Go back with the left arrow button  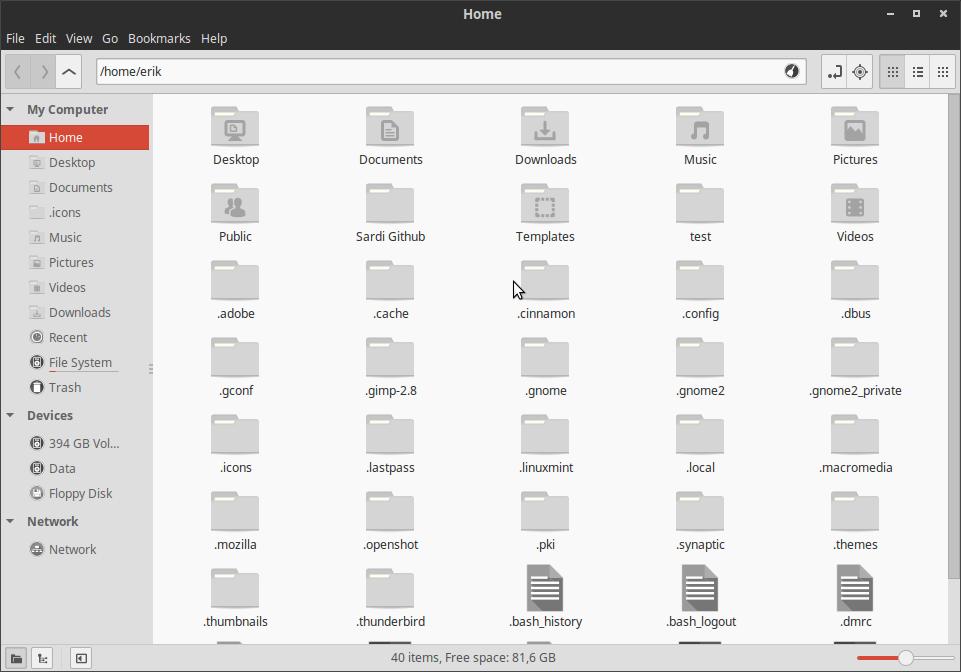tap(18, 72)
